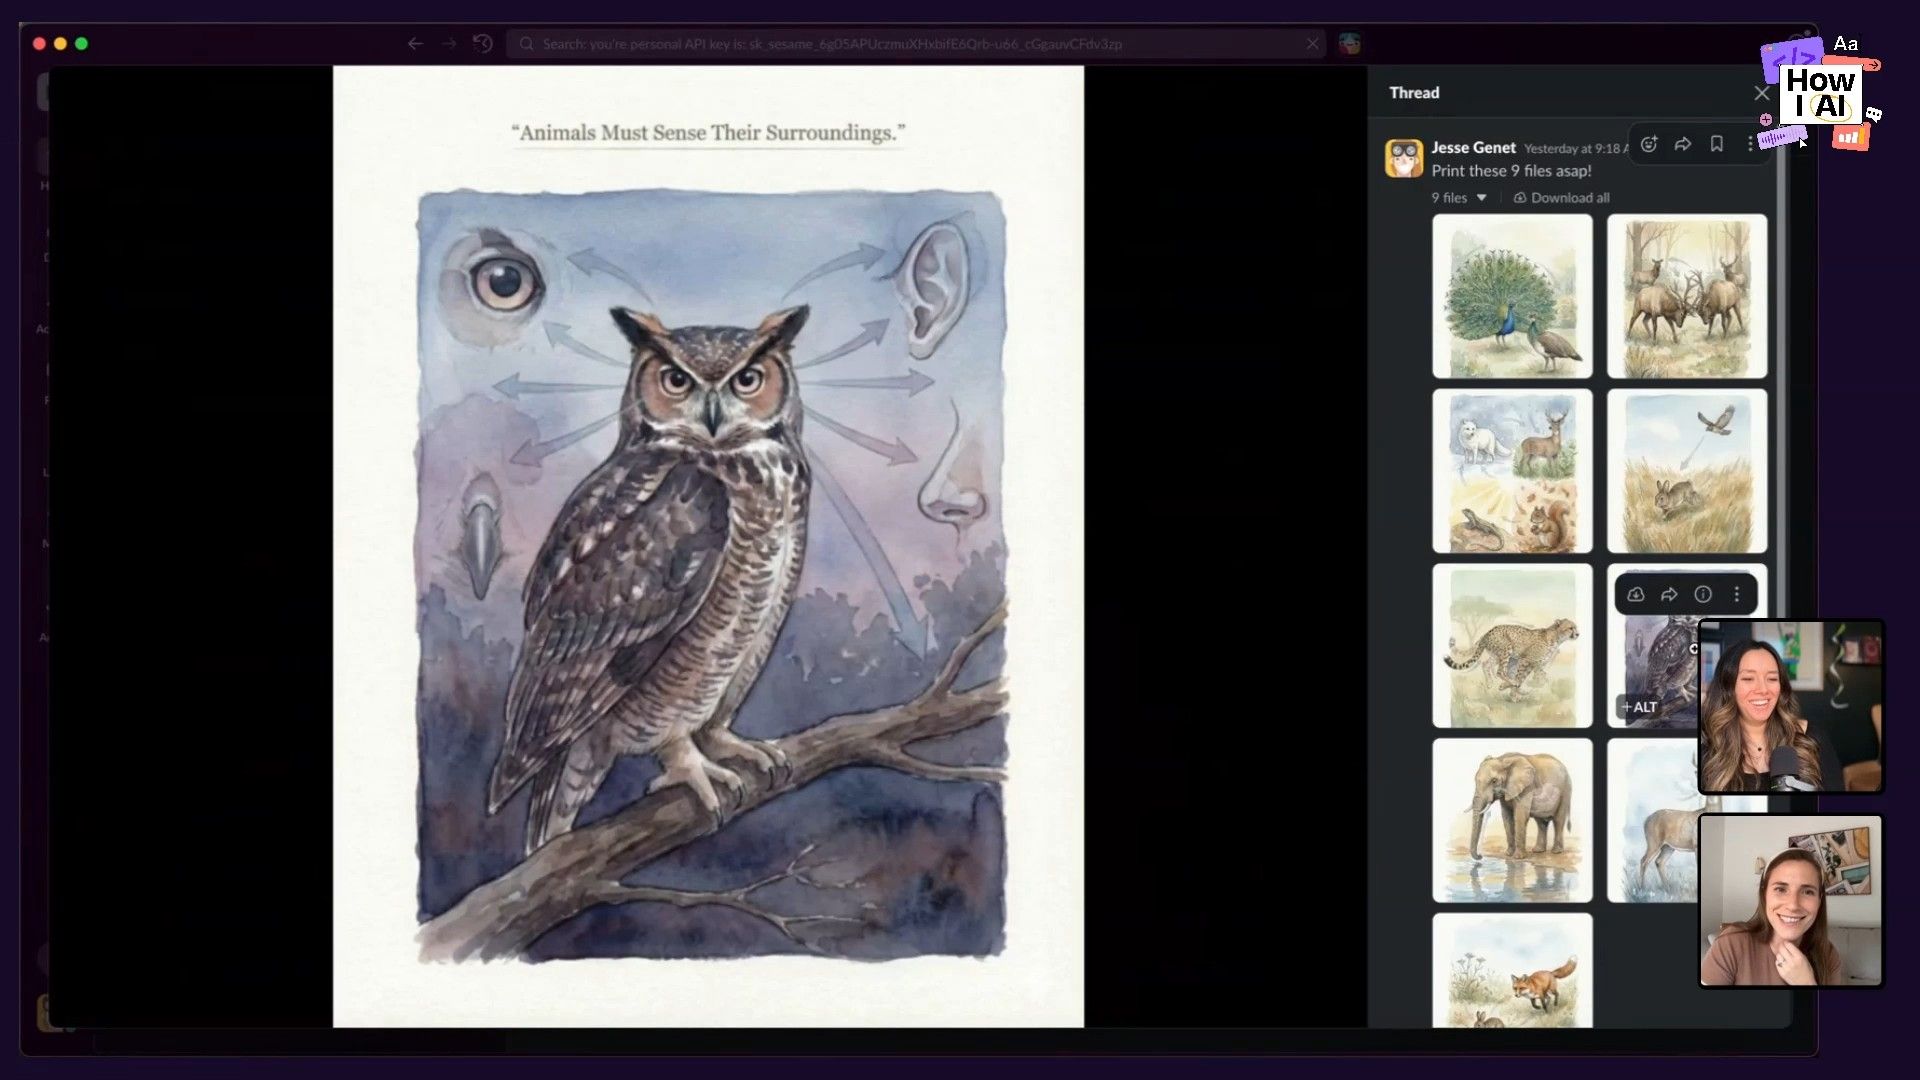Open the running cheetah thumbnail

coord(1512,646)
